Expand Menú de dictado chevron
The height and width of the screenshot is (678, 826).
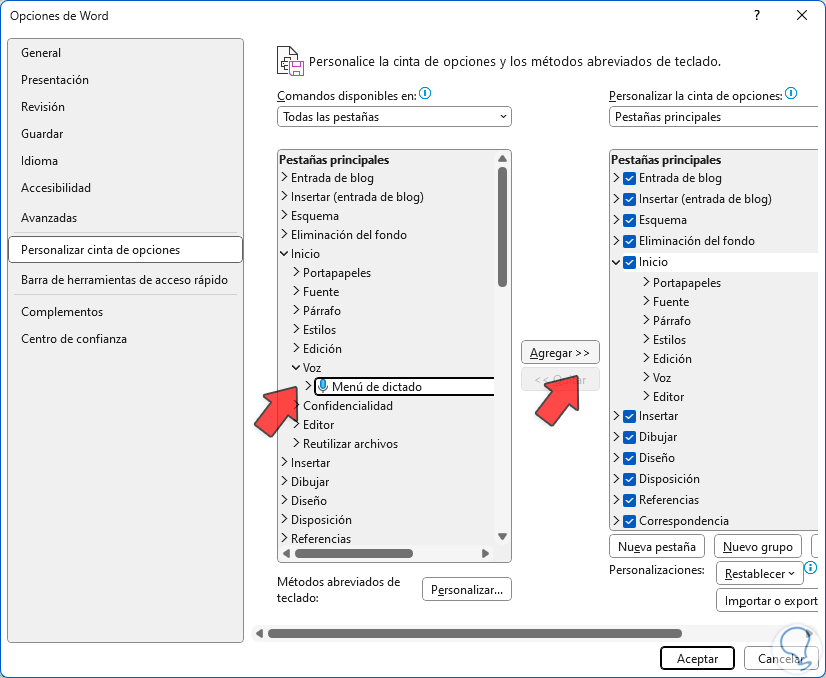308,386
